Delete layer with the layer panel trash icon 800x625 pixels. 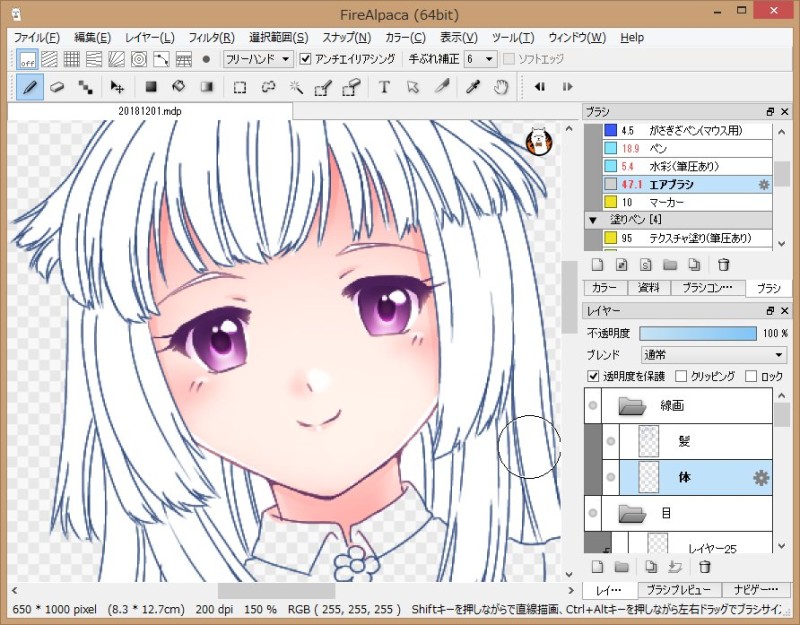point(704,567)
